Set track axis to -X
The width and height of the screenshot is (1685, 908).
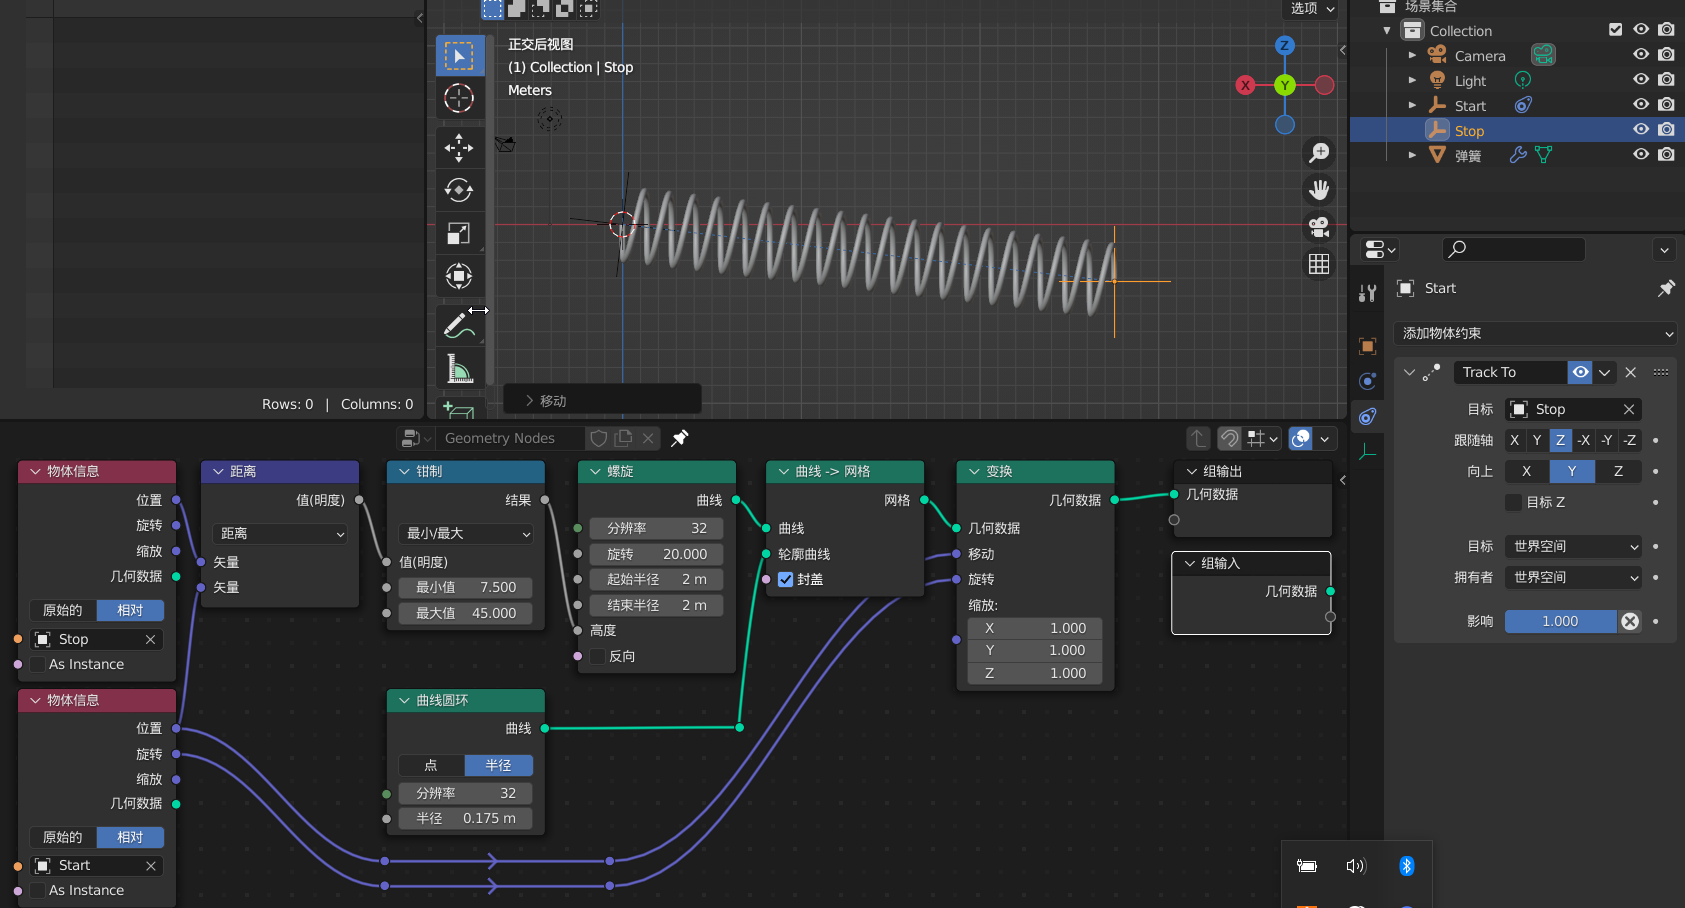[1584, 440]
